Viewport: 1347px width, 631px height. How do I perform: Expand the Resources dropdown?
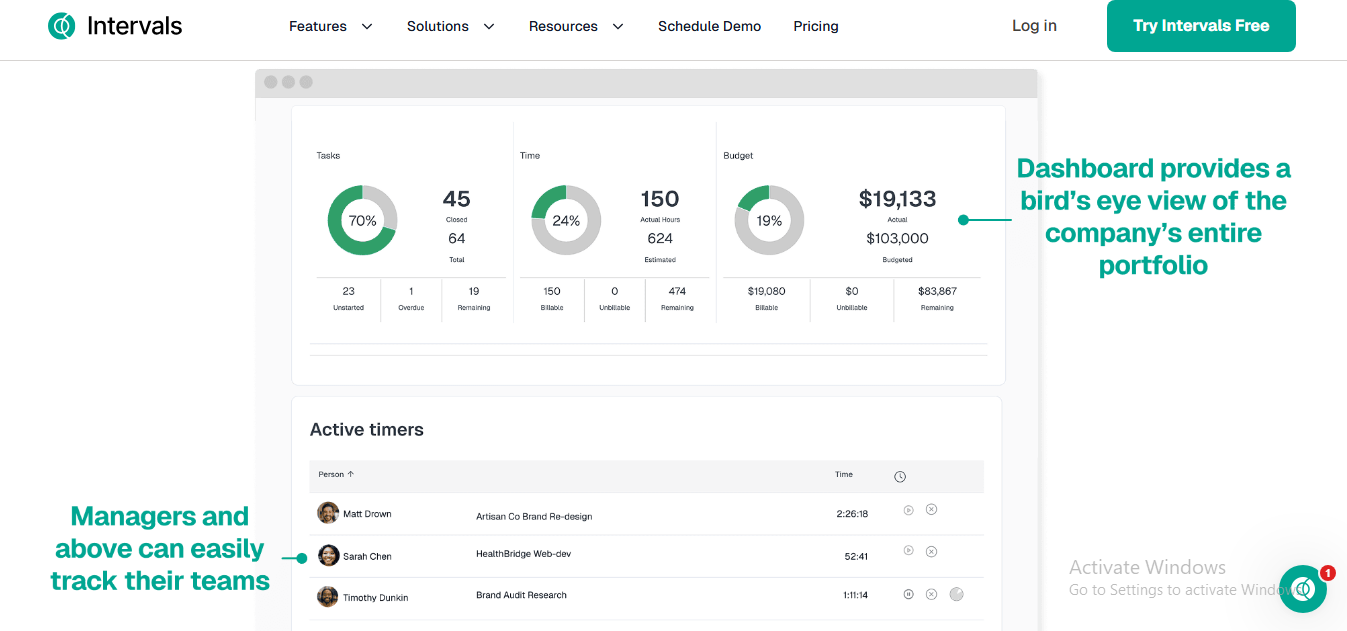pyautogui.click(x=576, y=26)
